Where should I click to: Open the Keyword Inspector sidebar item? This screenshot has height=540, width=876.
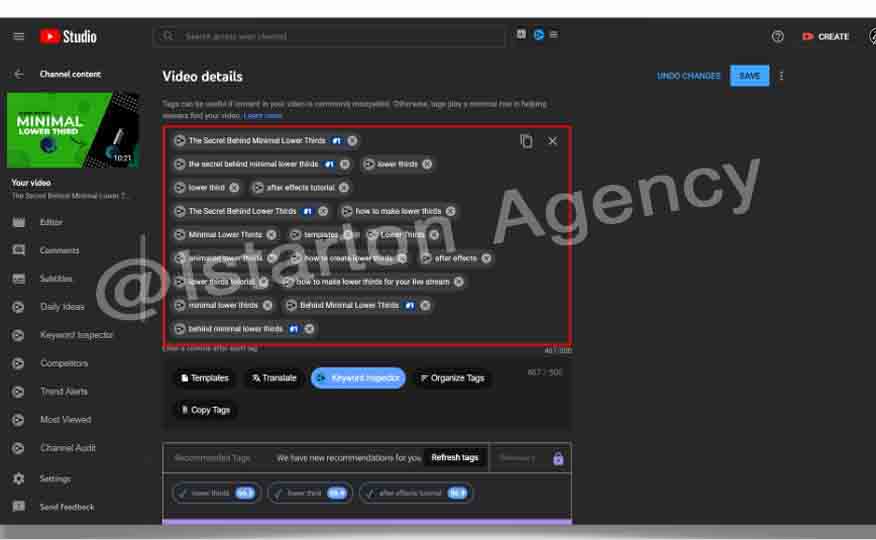(76, 335)
